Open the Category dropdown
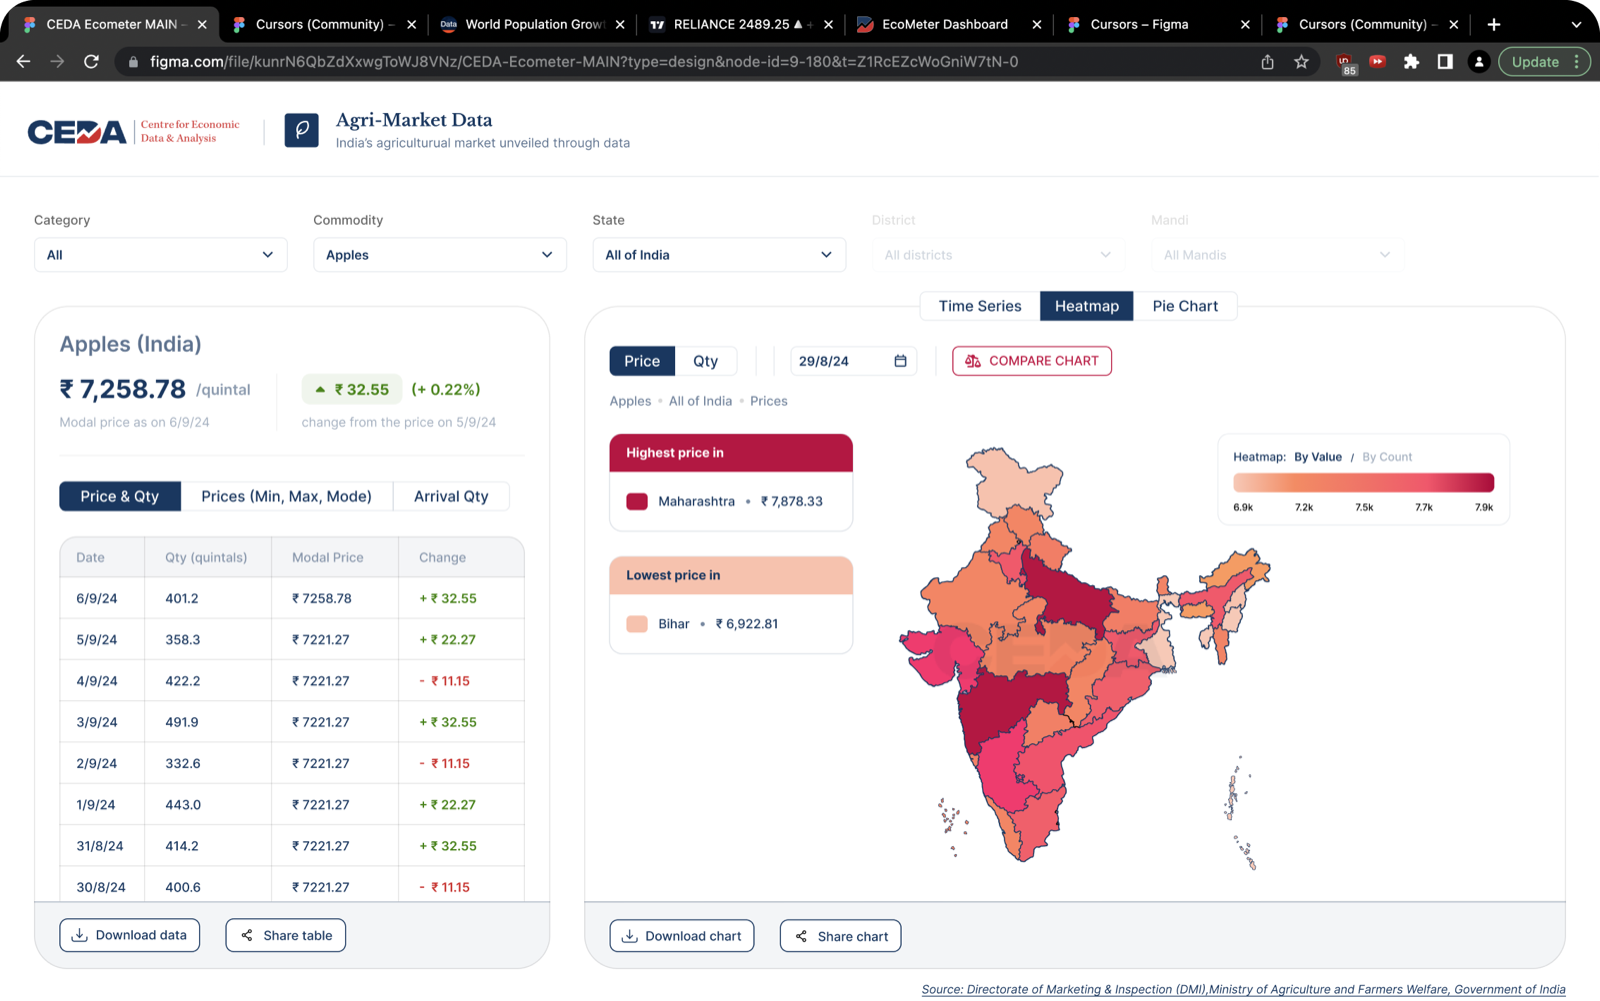The image size is (1600, 1001). pos(160,255)
